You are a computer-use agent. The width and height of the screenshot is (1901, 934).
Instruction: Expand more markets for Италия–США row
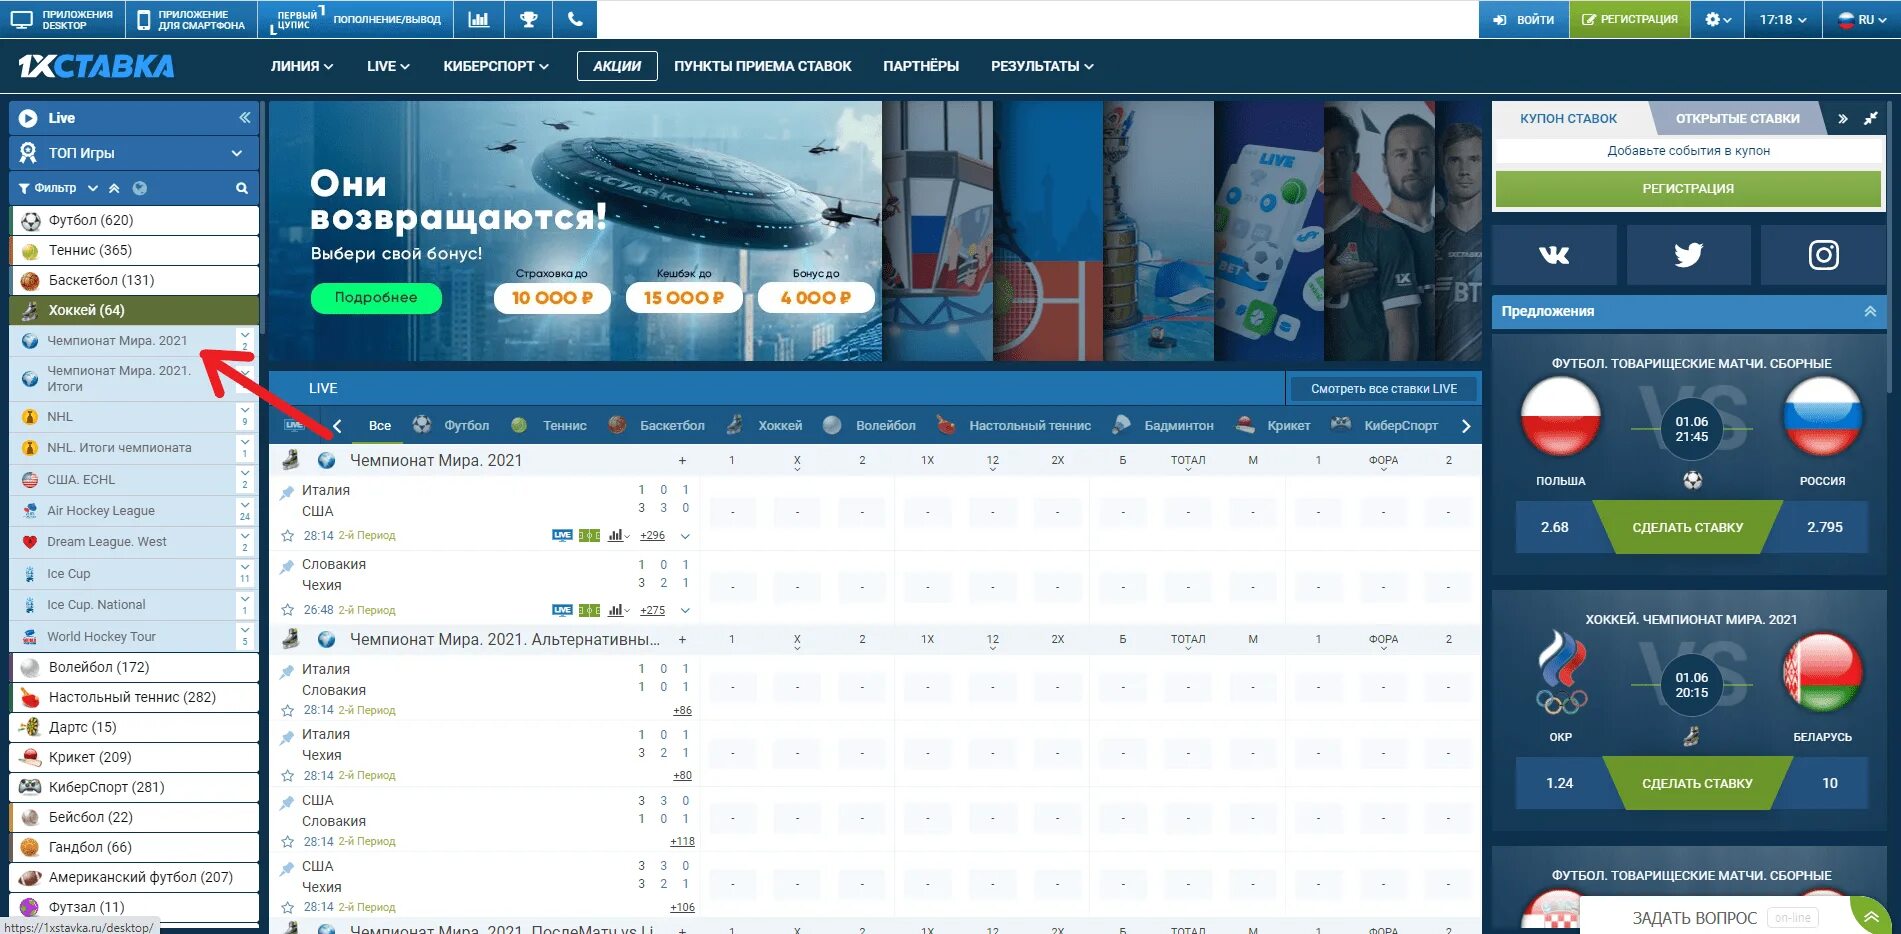[x=685, y=536]
